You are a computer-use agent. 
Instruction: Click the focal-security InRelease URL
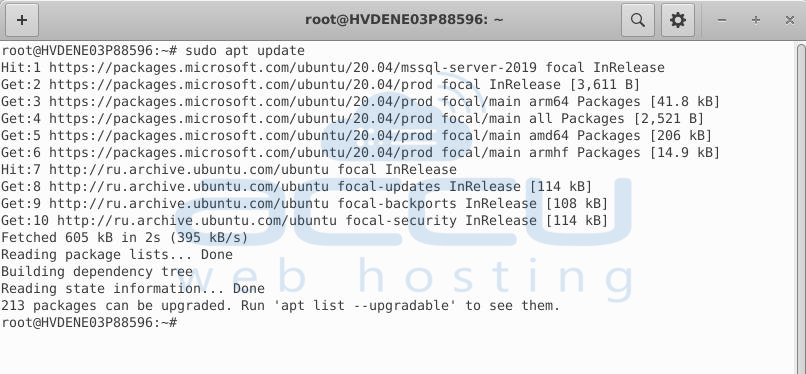click(x=197, y=220)
